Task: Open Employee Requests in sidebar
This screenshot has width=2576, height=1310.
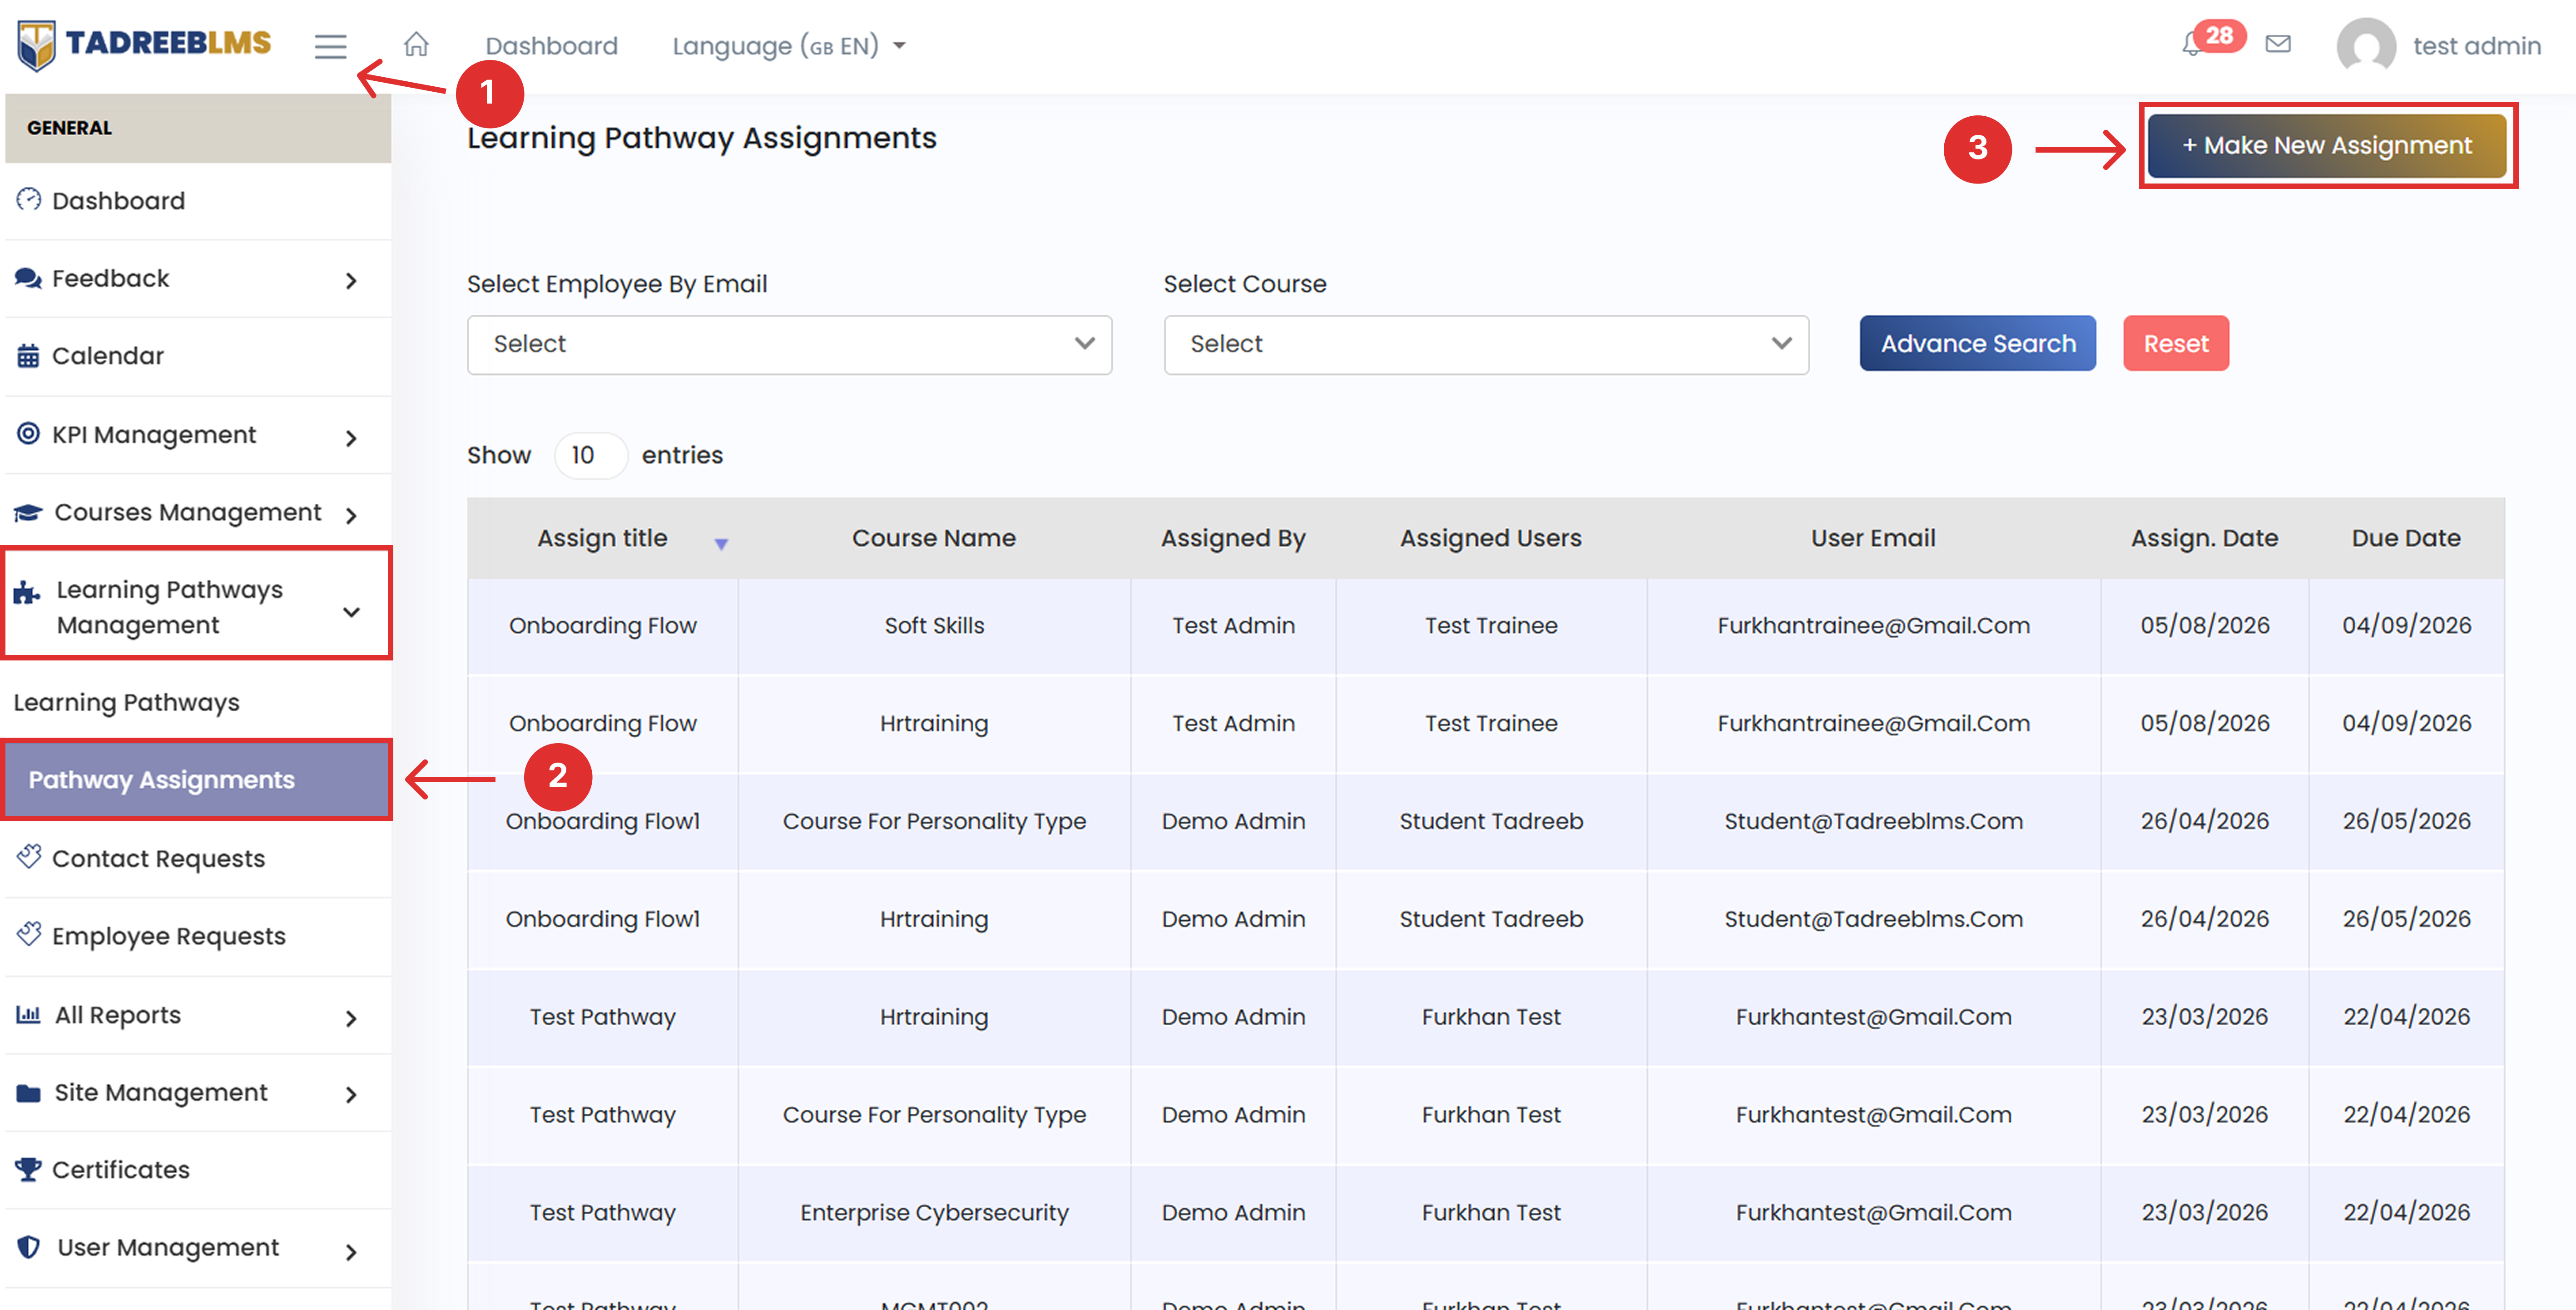Action: click(198, 936)
